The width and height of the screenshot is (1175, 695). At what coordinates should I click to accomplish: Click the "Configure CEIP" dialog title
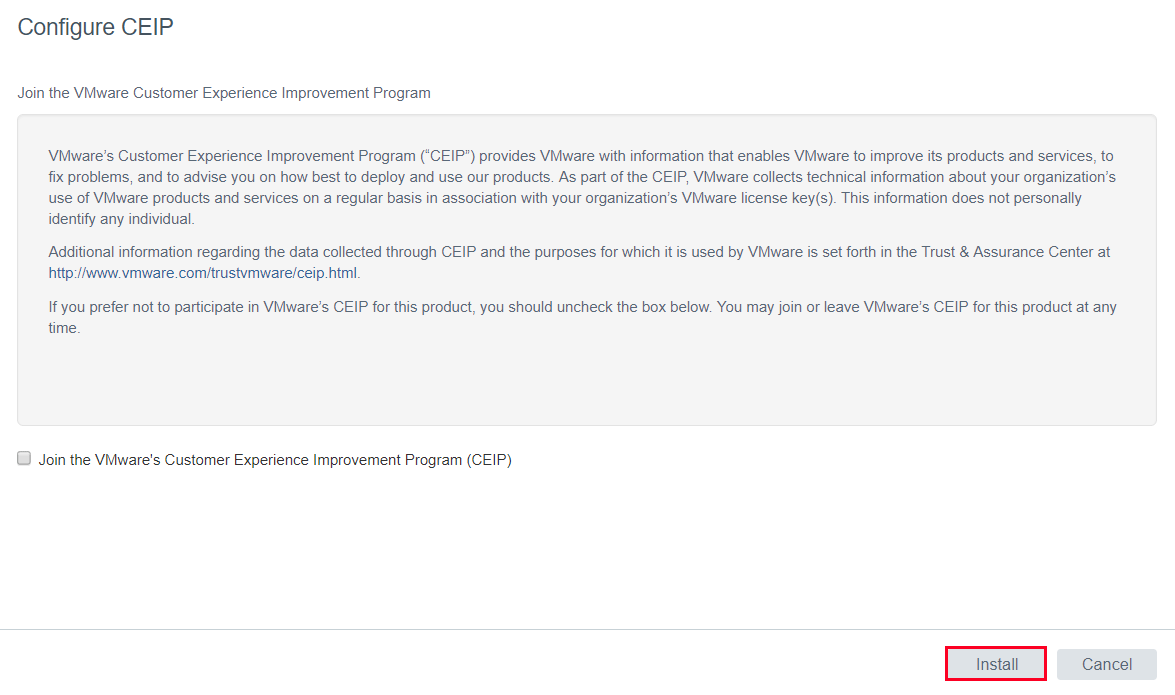coord(95,27)
